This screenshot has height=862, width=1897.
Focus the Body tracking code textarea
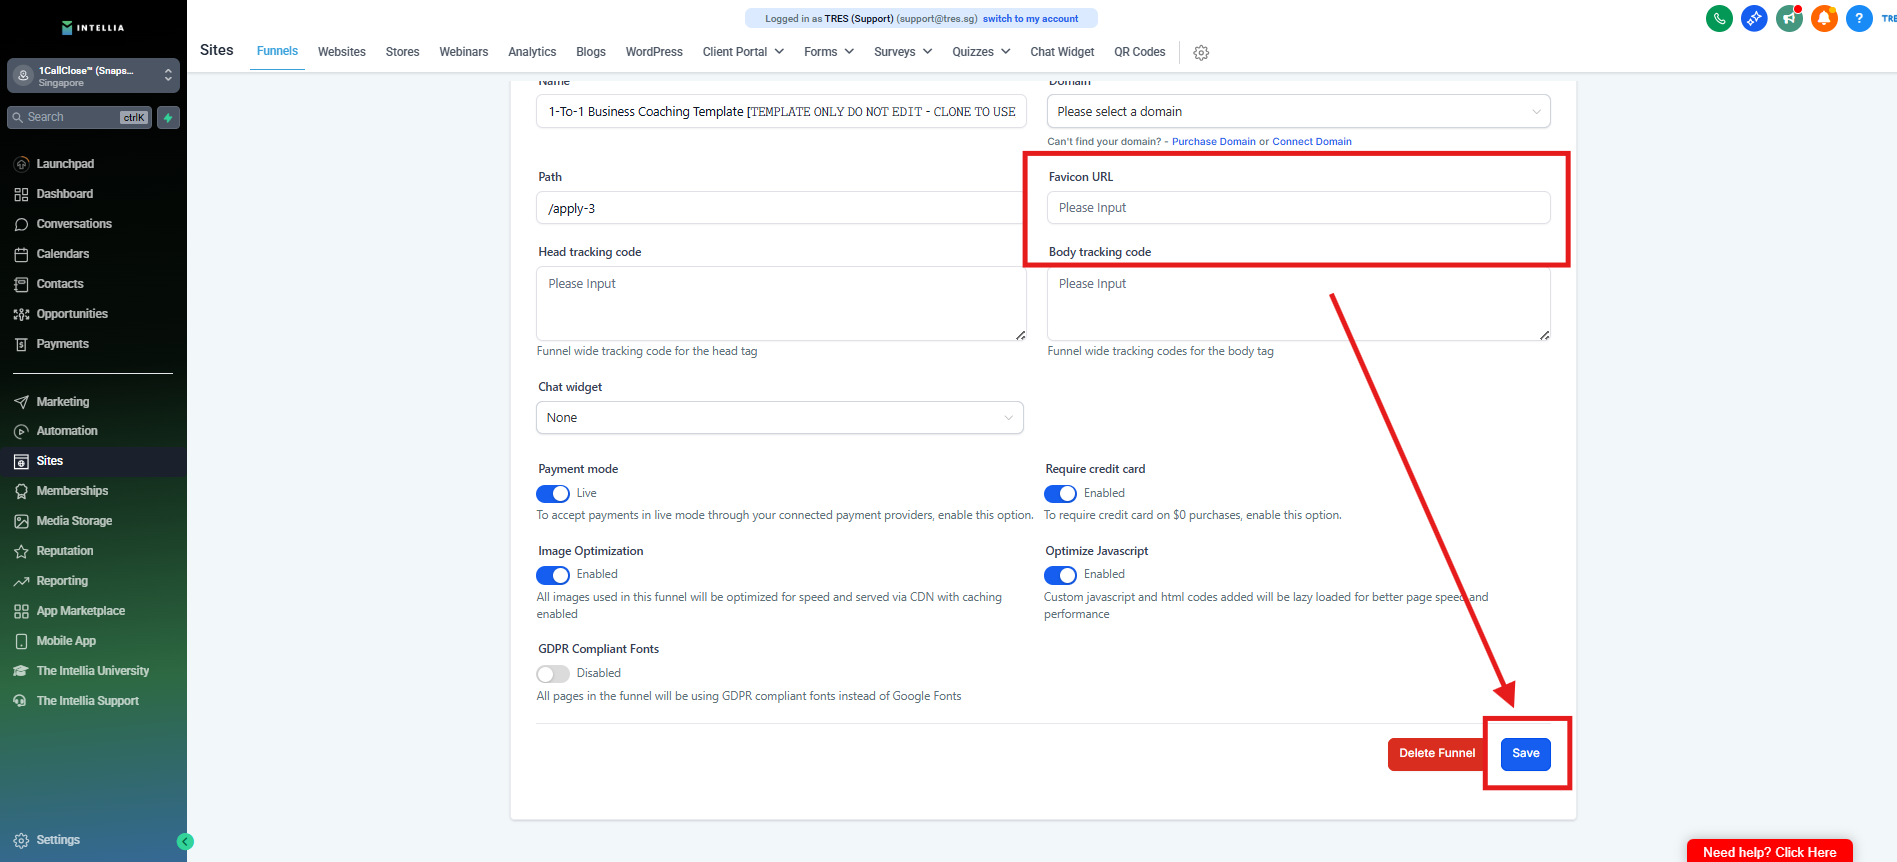[1298, 303]
